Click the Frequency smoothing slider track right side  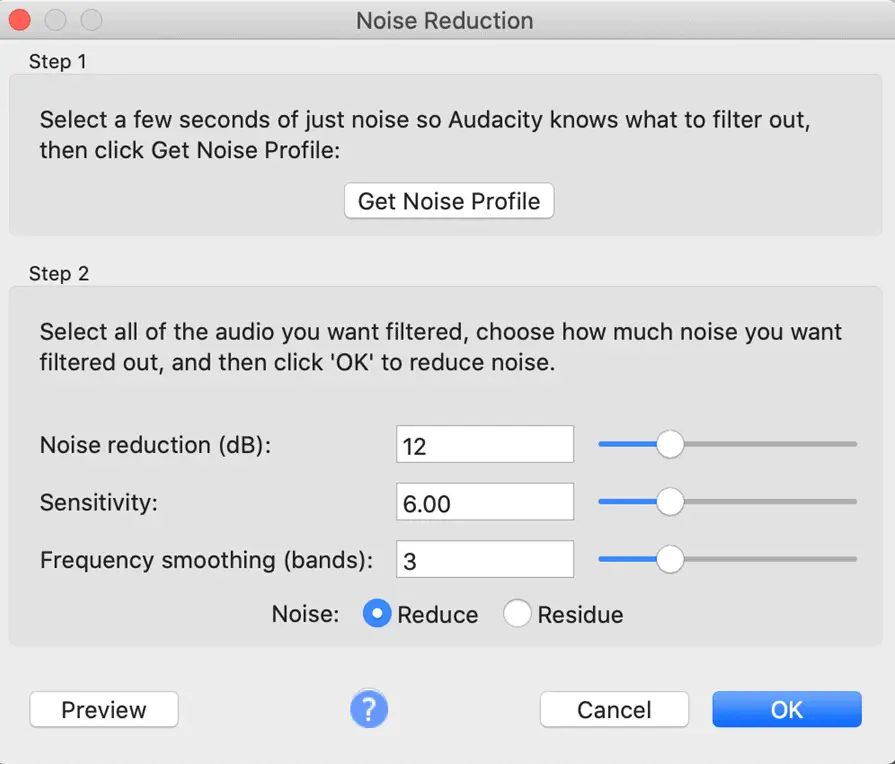(x=771, y=559)
